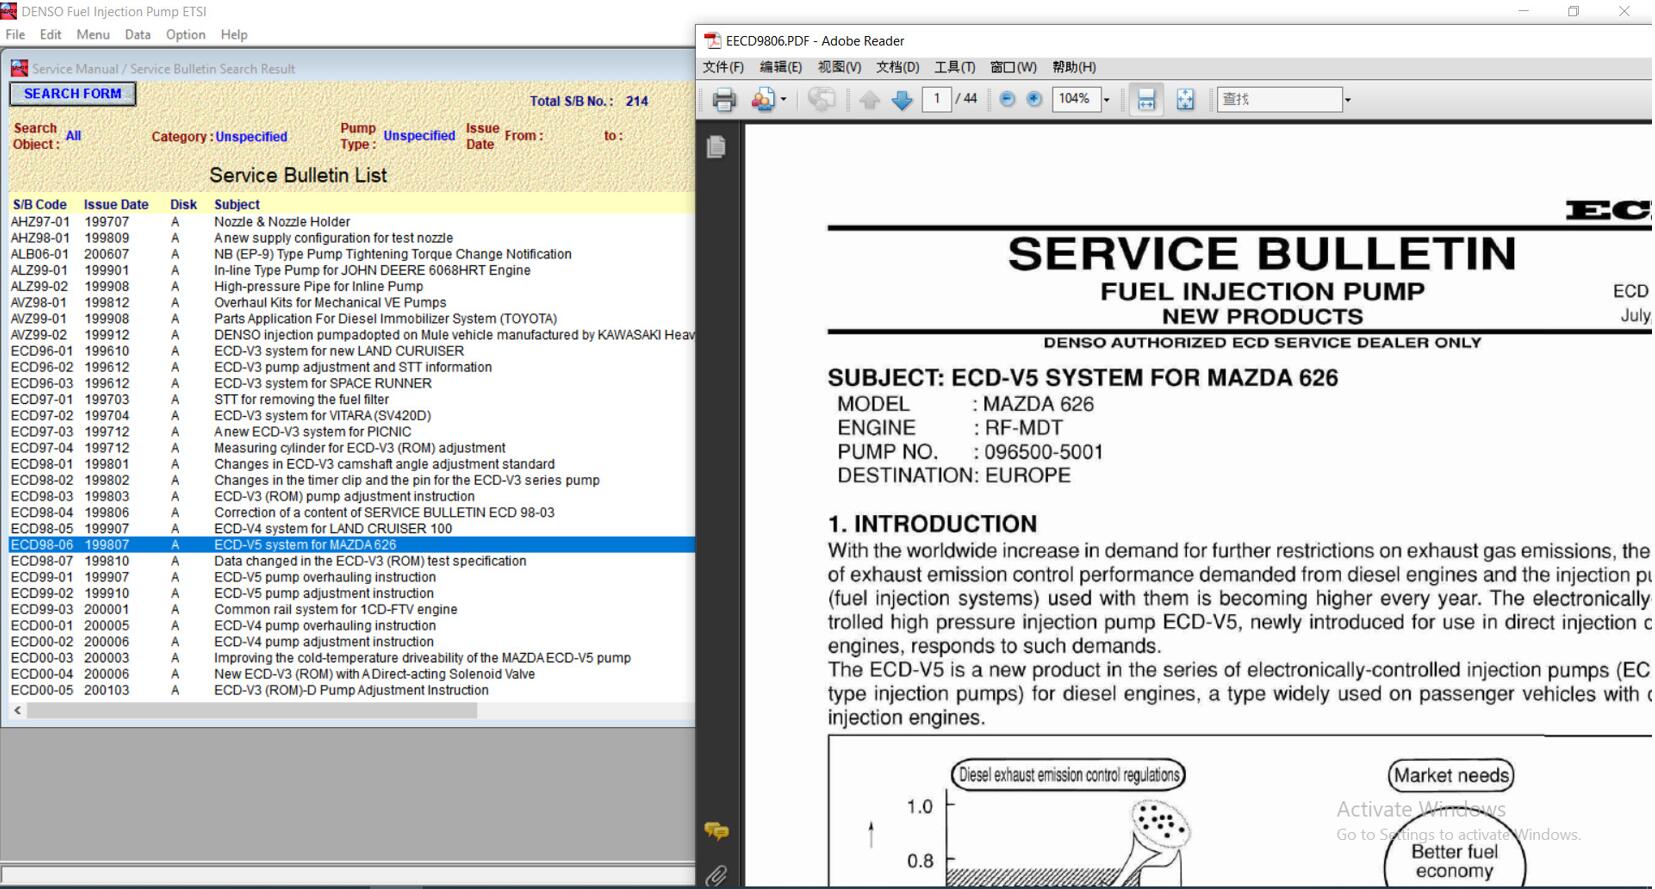The height and width of the screenshot is (889, 1655).
Task: Switch to fit one full page view
Action: tap(1185, 99)
